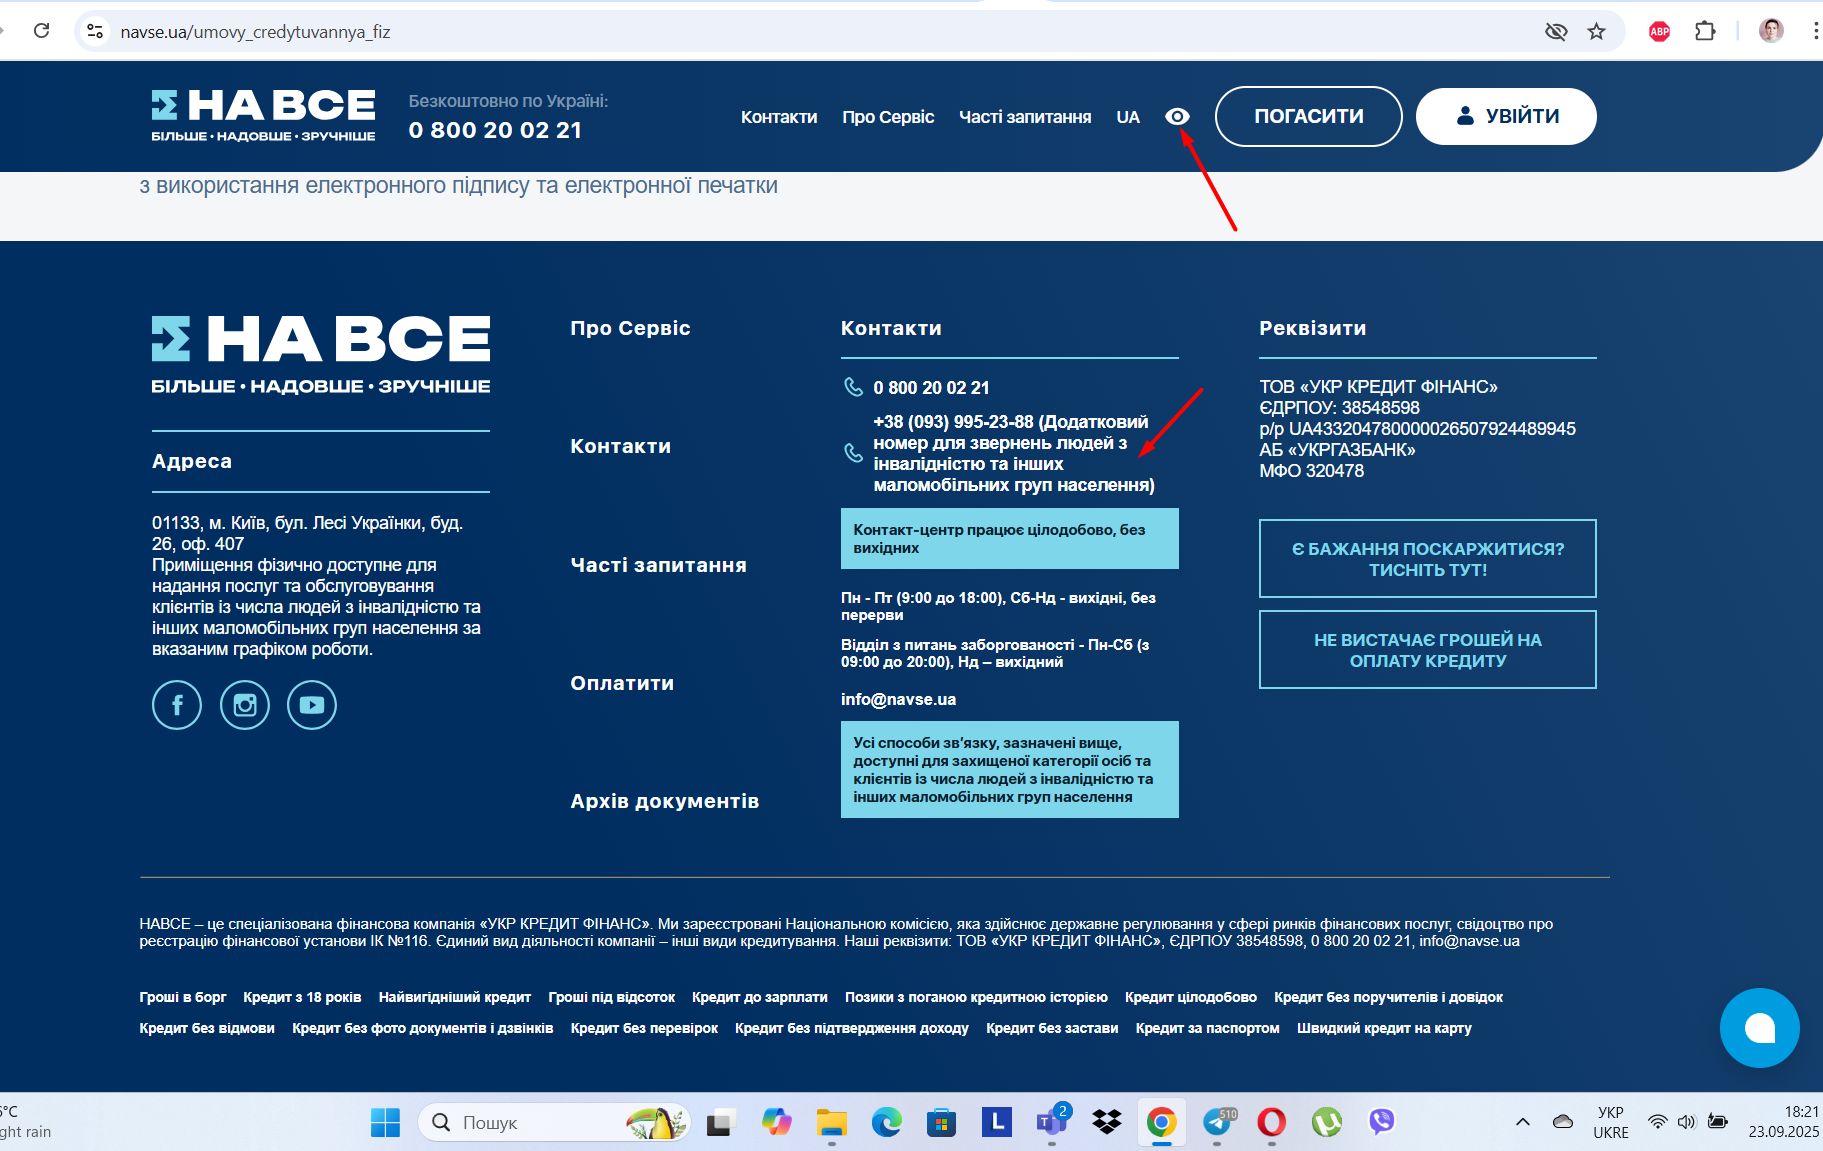Open Microsoft Teams in taskbar
This screenshot has width=1823, height=1151.
click(1051, 1122)
